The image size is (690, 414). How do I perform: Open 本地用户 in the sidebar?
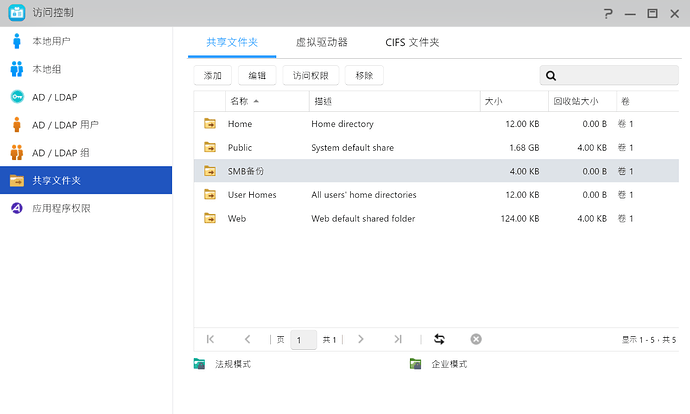[51, 42]
